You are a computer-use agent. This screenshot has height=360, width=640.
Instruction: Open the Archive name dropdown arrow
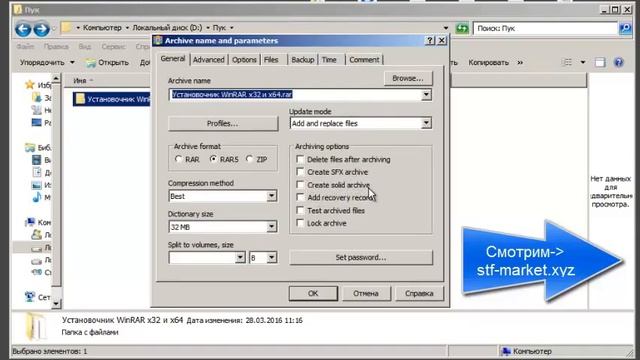426,95
